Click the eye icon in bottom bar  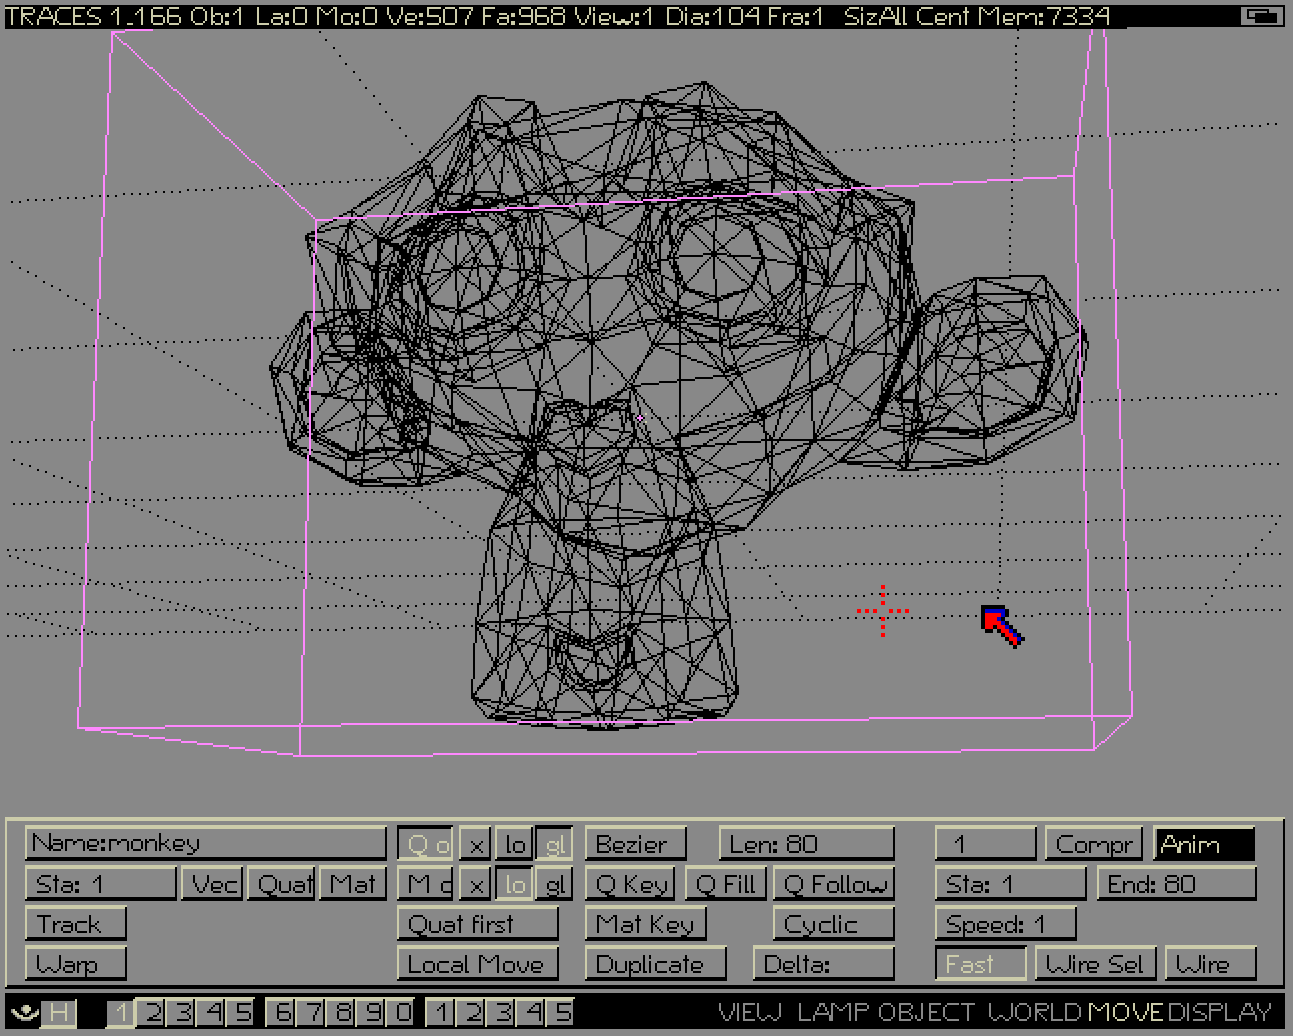point(25,1012)
